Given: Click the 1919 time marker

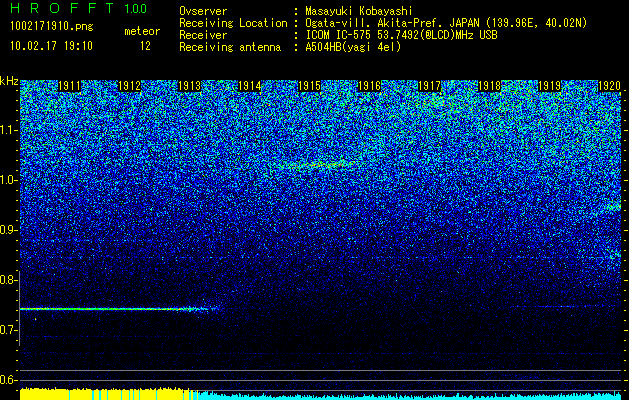Looking at the screenshot, I should [x=550, y=86].
